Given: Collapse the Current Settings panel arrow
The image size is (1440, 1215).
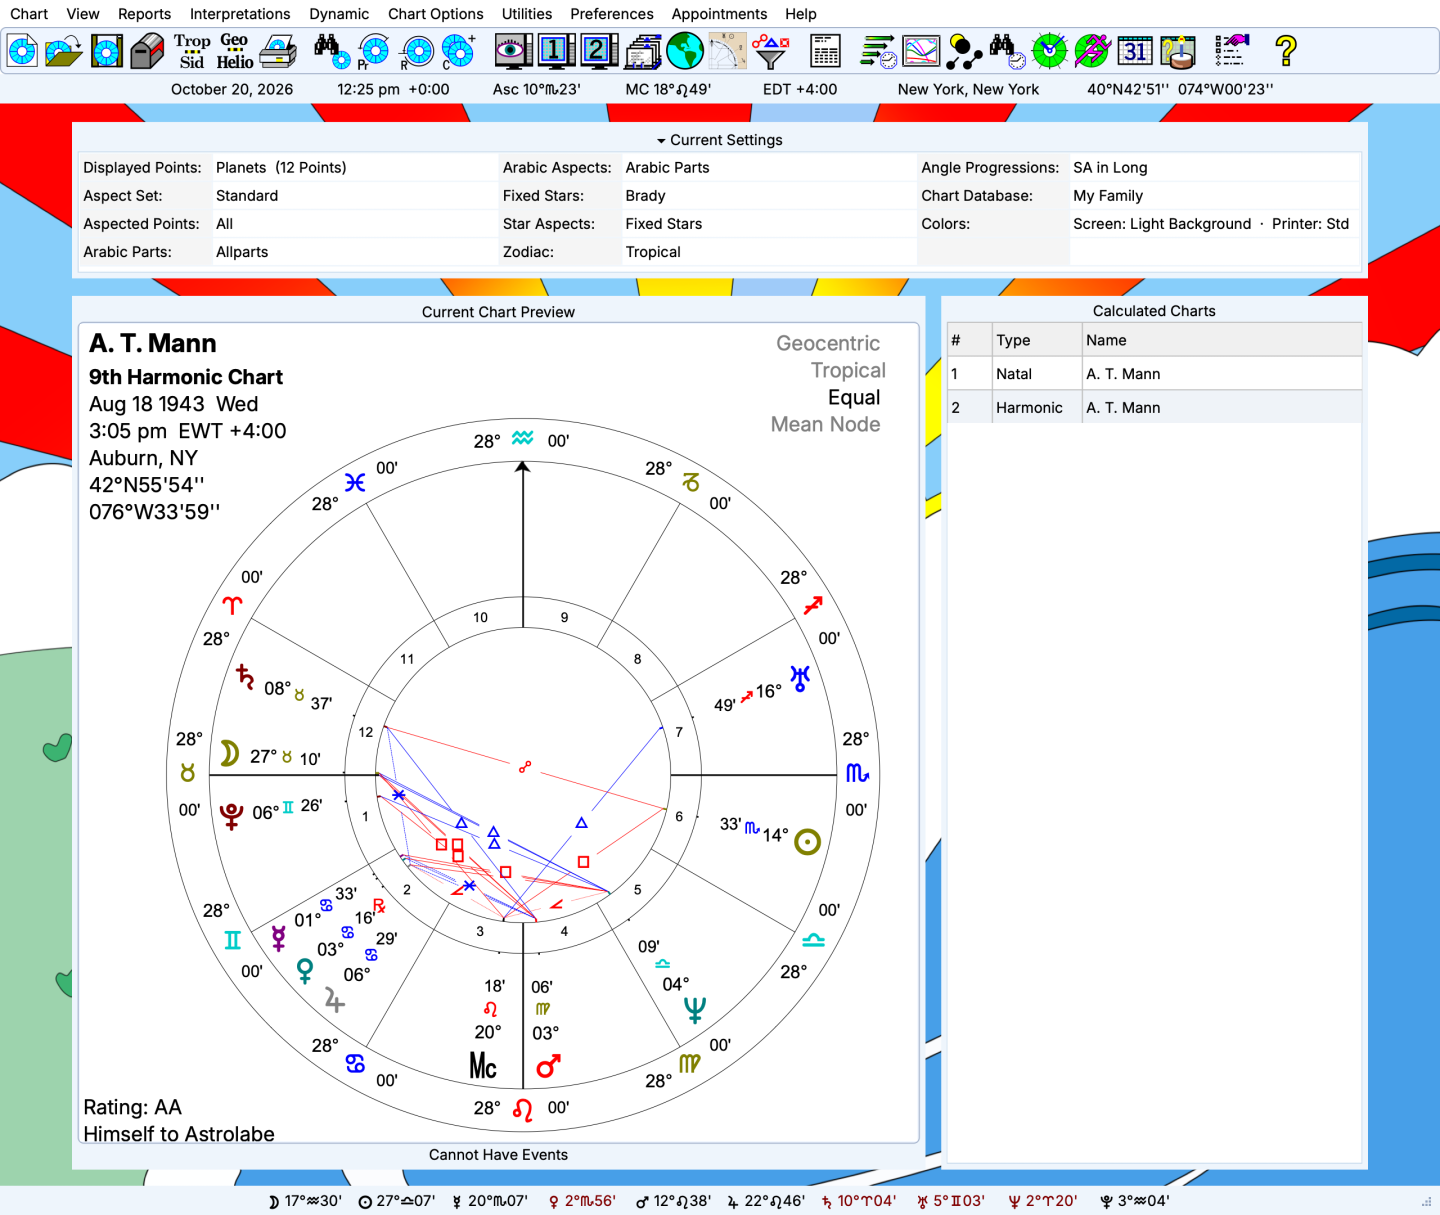Looking at the screenshot, I should [x=661, y=141].
